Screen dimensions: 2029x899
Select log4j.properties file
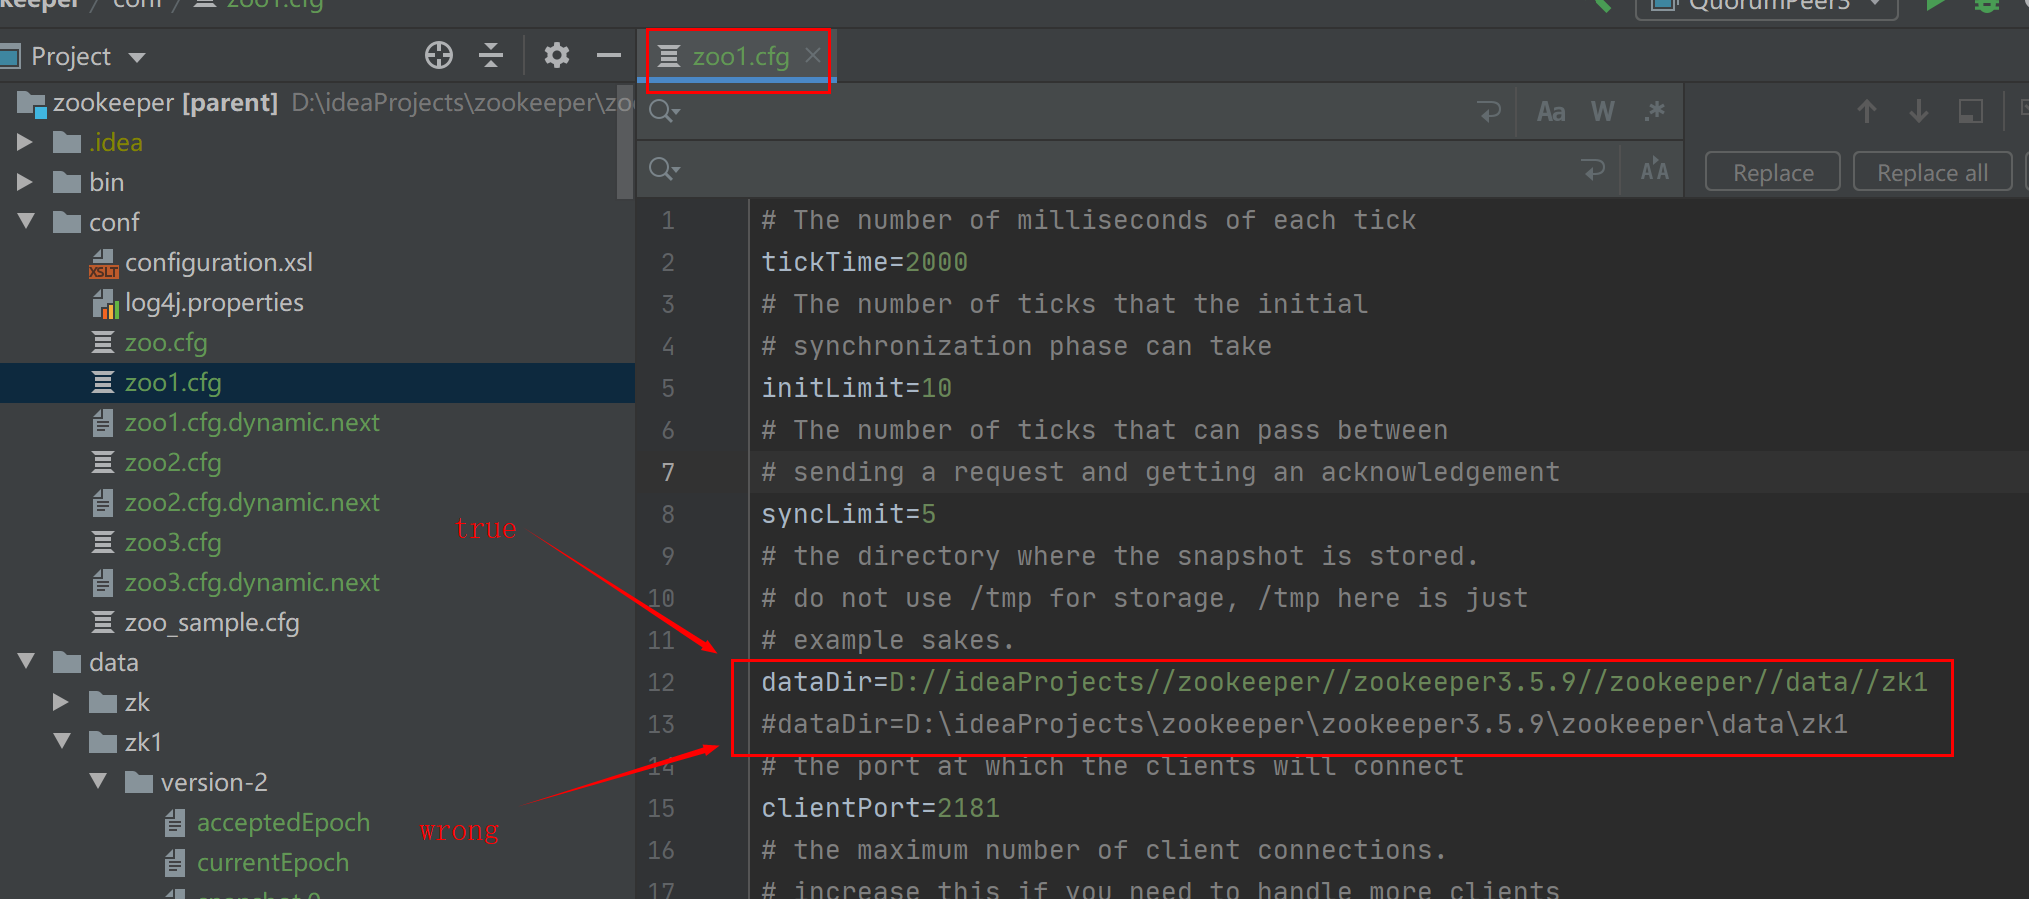click(x=214, y=302)
